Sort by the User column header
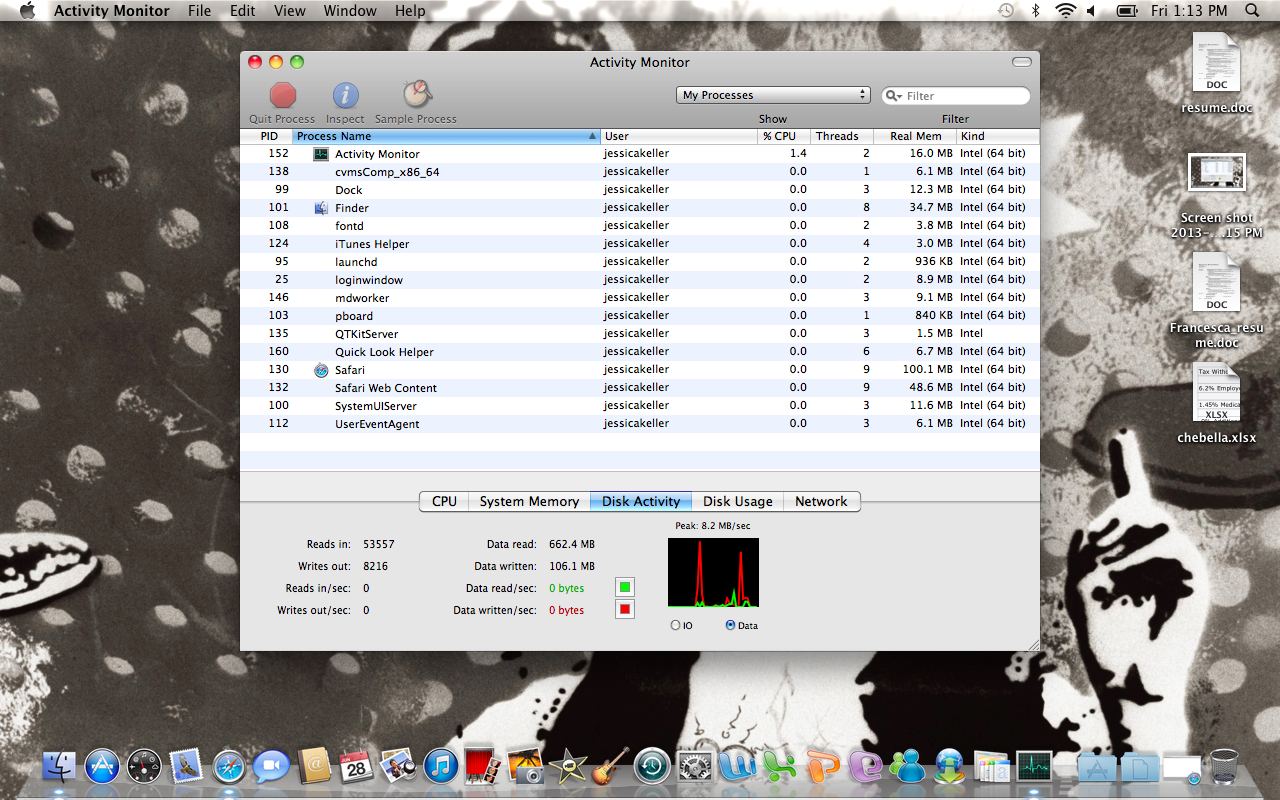Image resolution: width=1280 pixels, height=800 pixels. 679,136
